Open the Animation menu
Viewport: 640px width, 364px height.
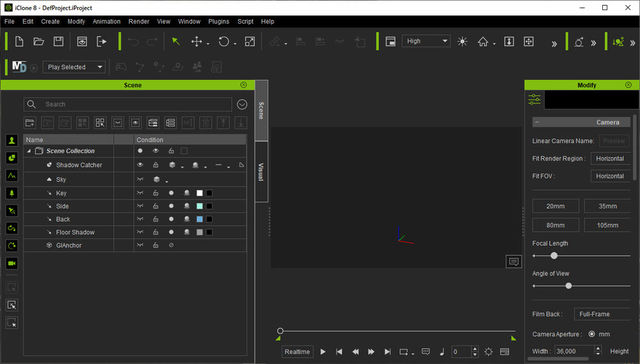107,22
